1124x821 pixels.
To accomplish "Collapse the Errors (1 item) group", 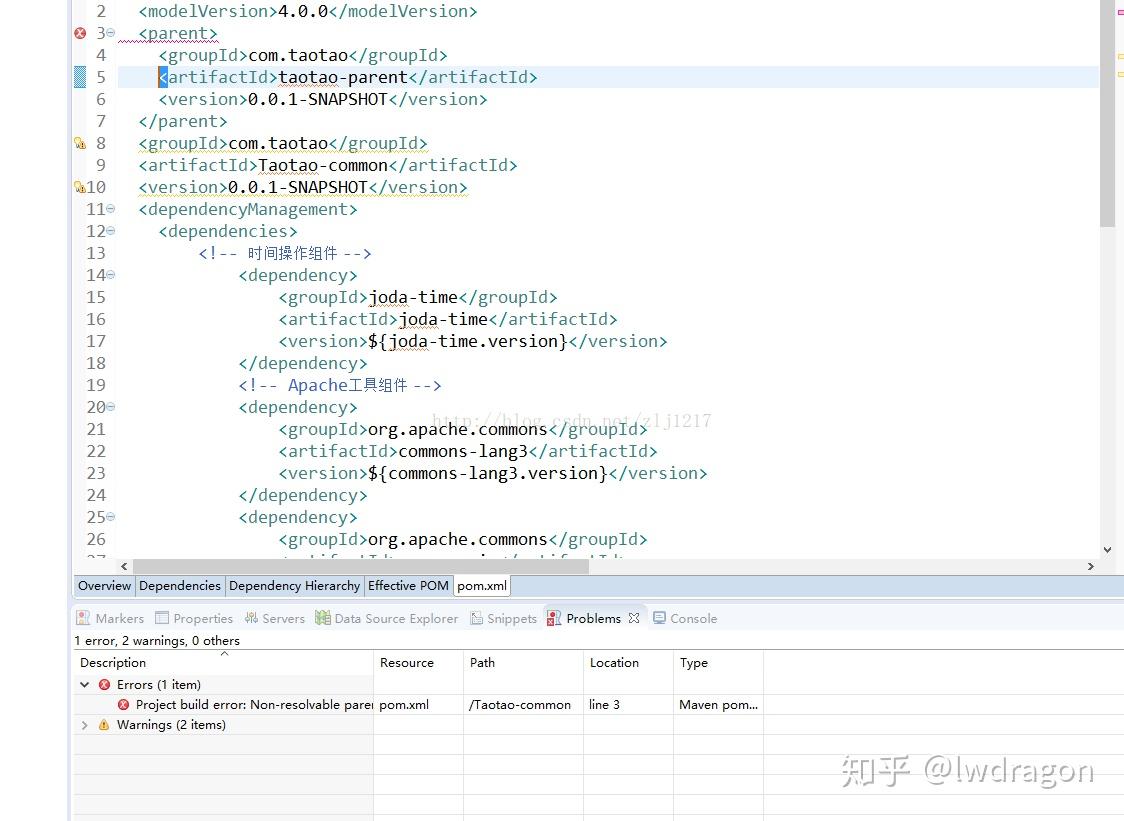I will [85, 684].
